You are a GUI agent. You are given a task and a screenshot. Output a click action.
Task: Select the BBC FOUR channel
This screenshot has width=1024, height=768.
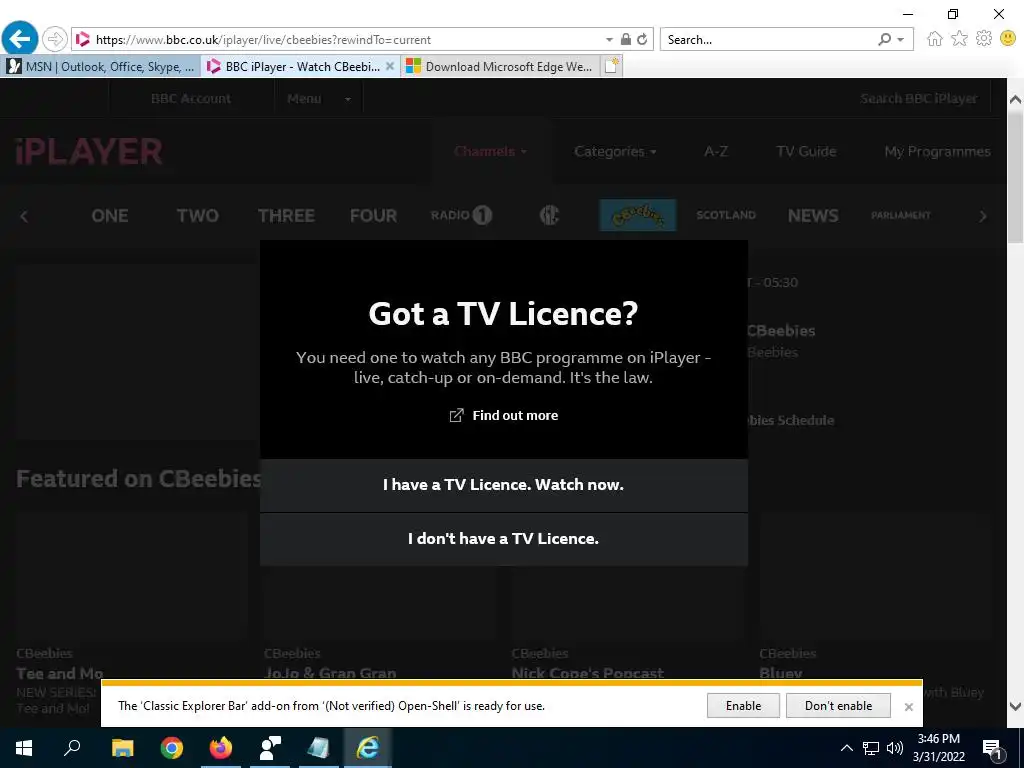pos(373,216)
